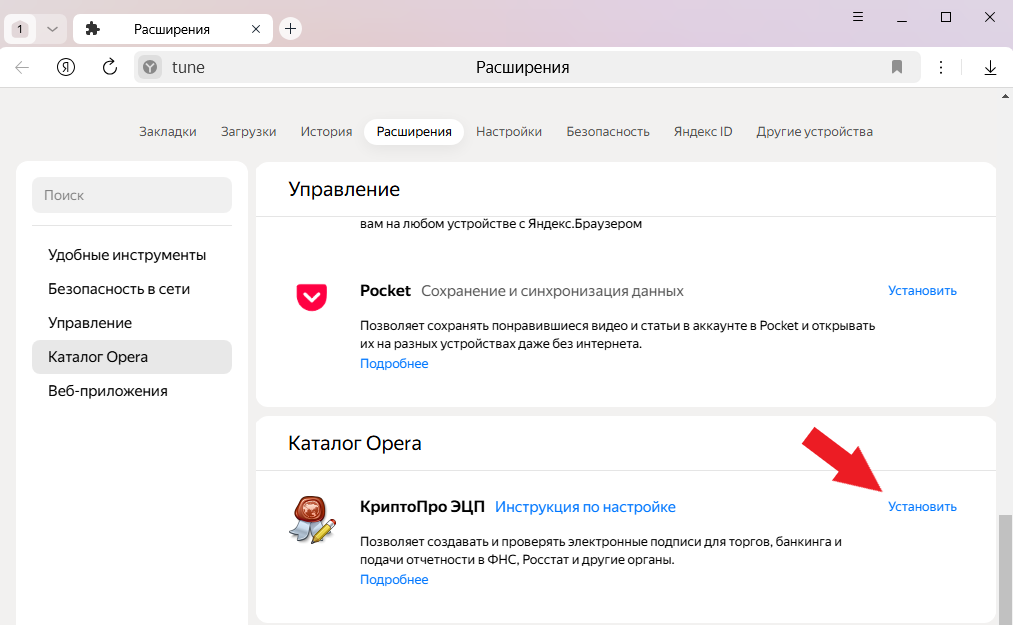Screen dimensions: 1013x625
Task: Select Каталог Opera in the sidebar
Action: [x=132, y=357]
